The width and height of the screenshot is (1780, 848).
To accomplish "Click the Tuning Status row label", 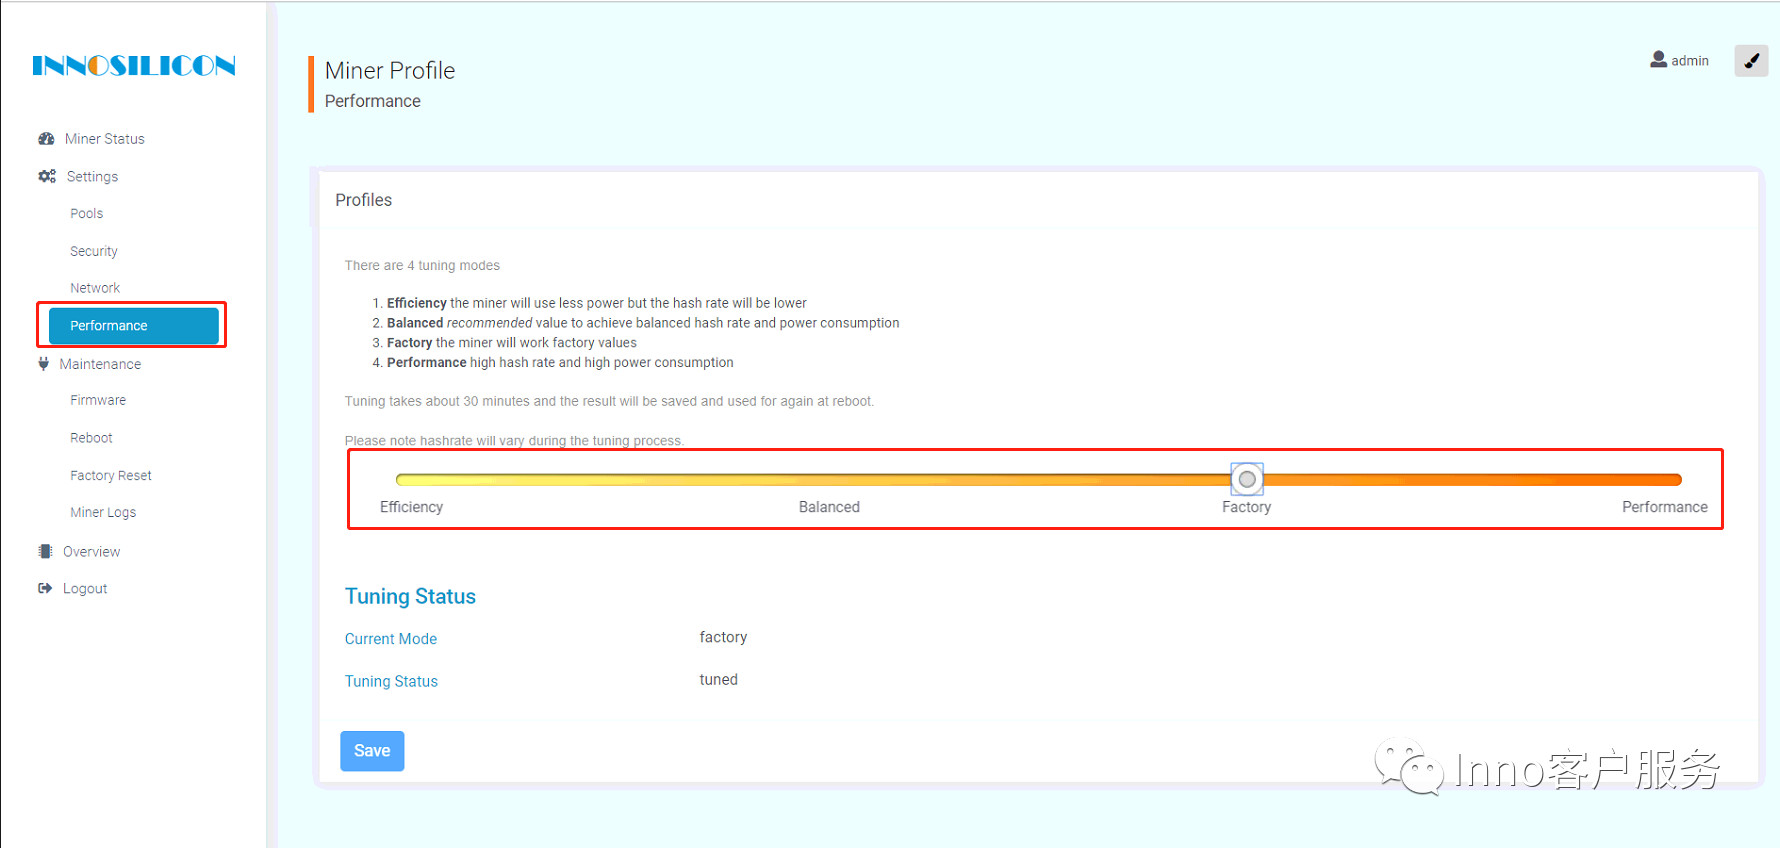I will coord(391,681).
